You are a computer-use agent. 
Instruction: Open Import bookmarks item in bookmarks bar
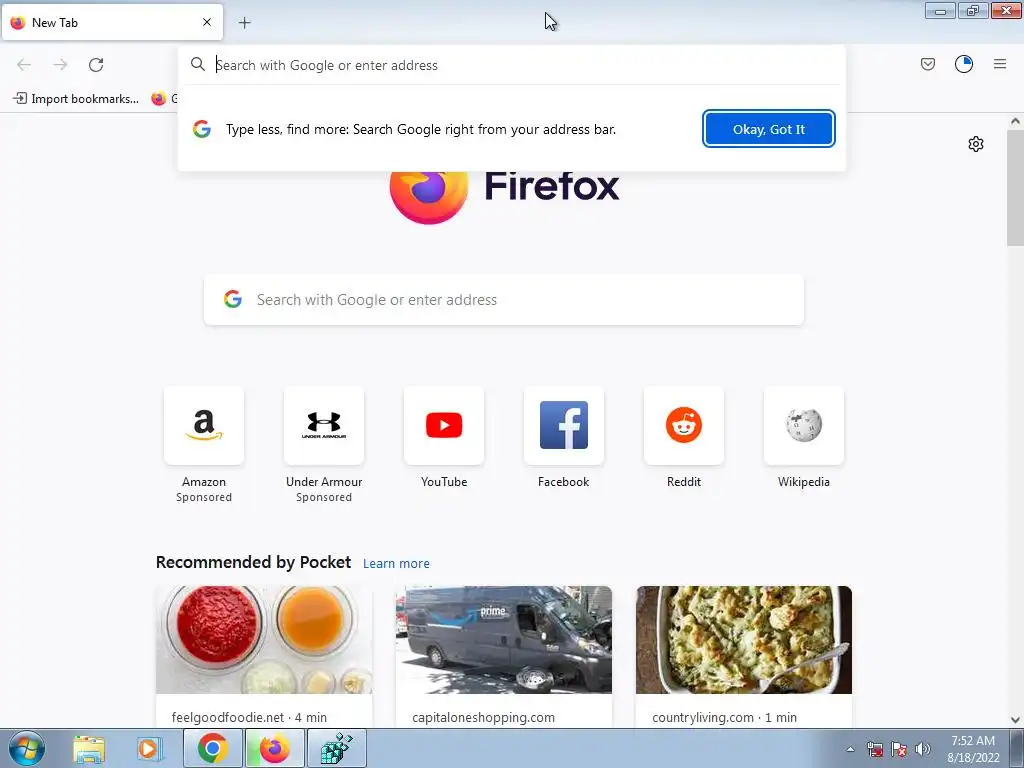pos(76,99)
